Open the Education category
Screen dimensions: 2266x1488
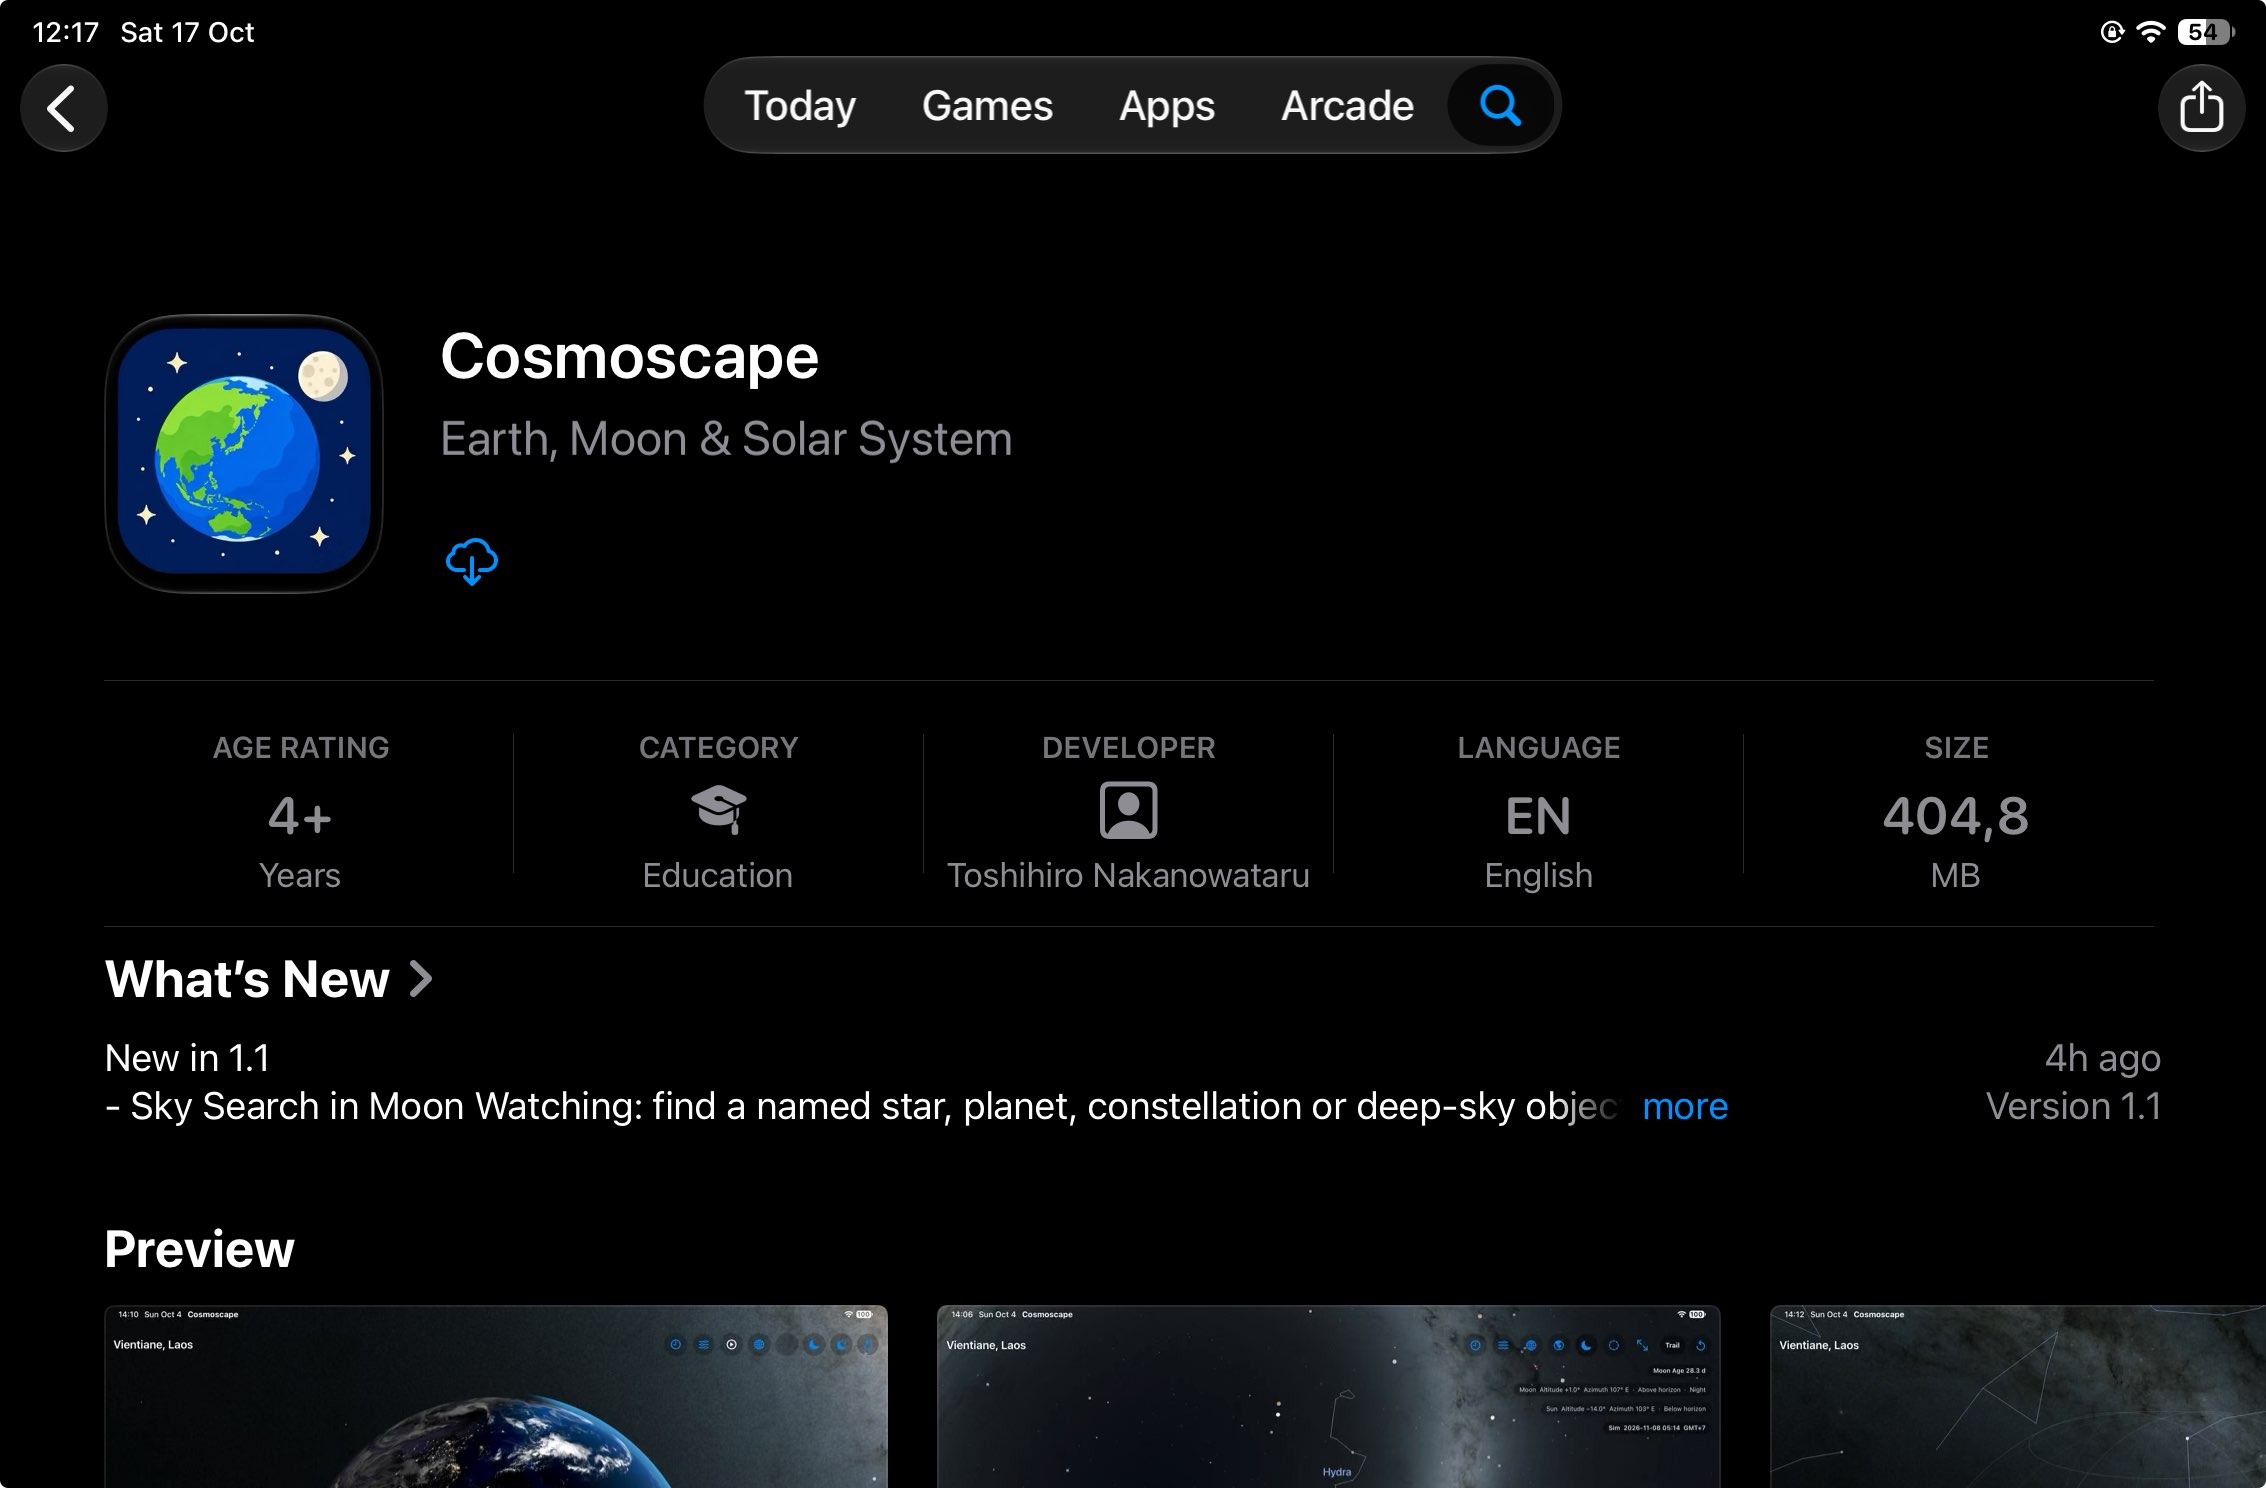pos(718,875)
